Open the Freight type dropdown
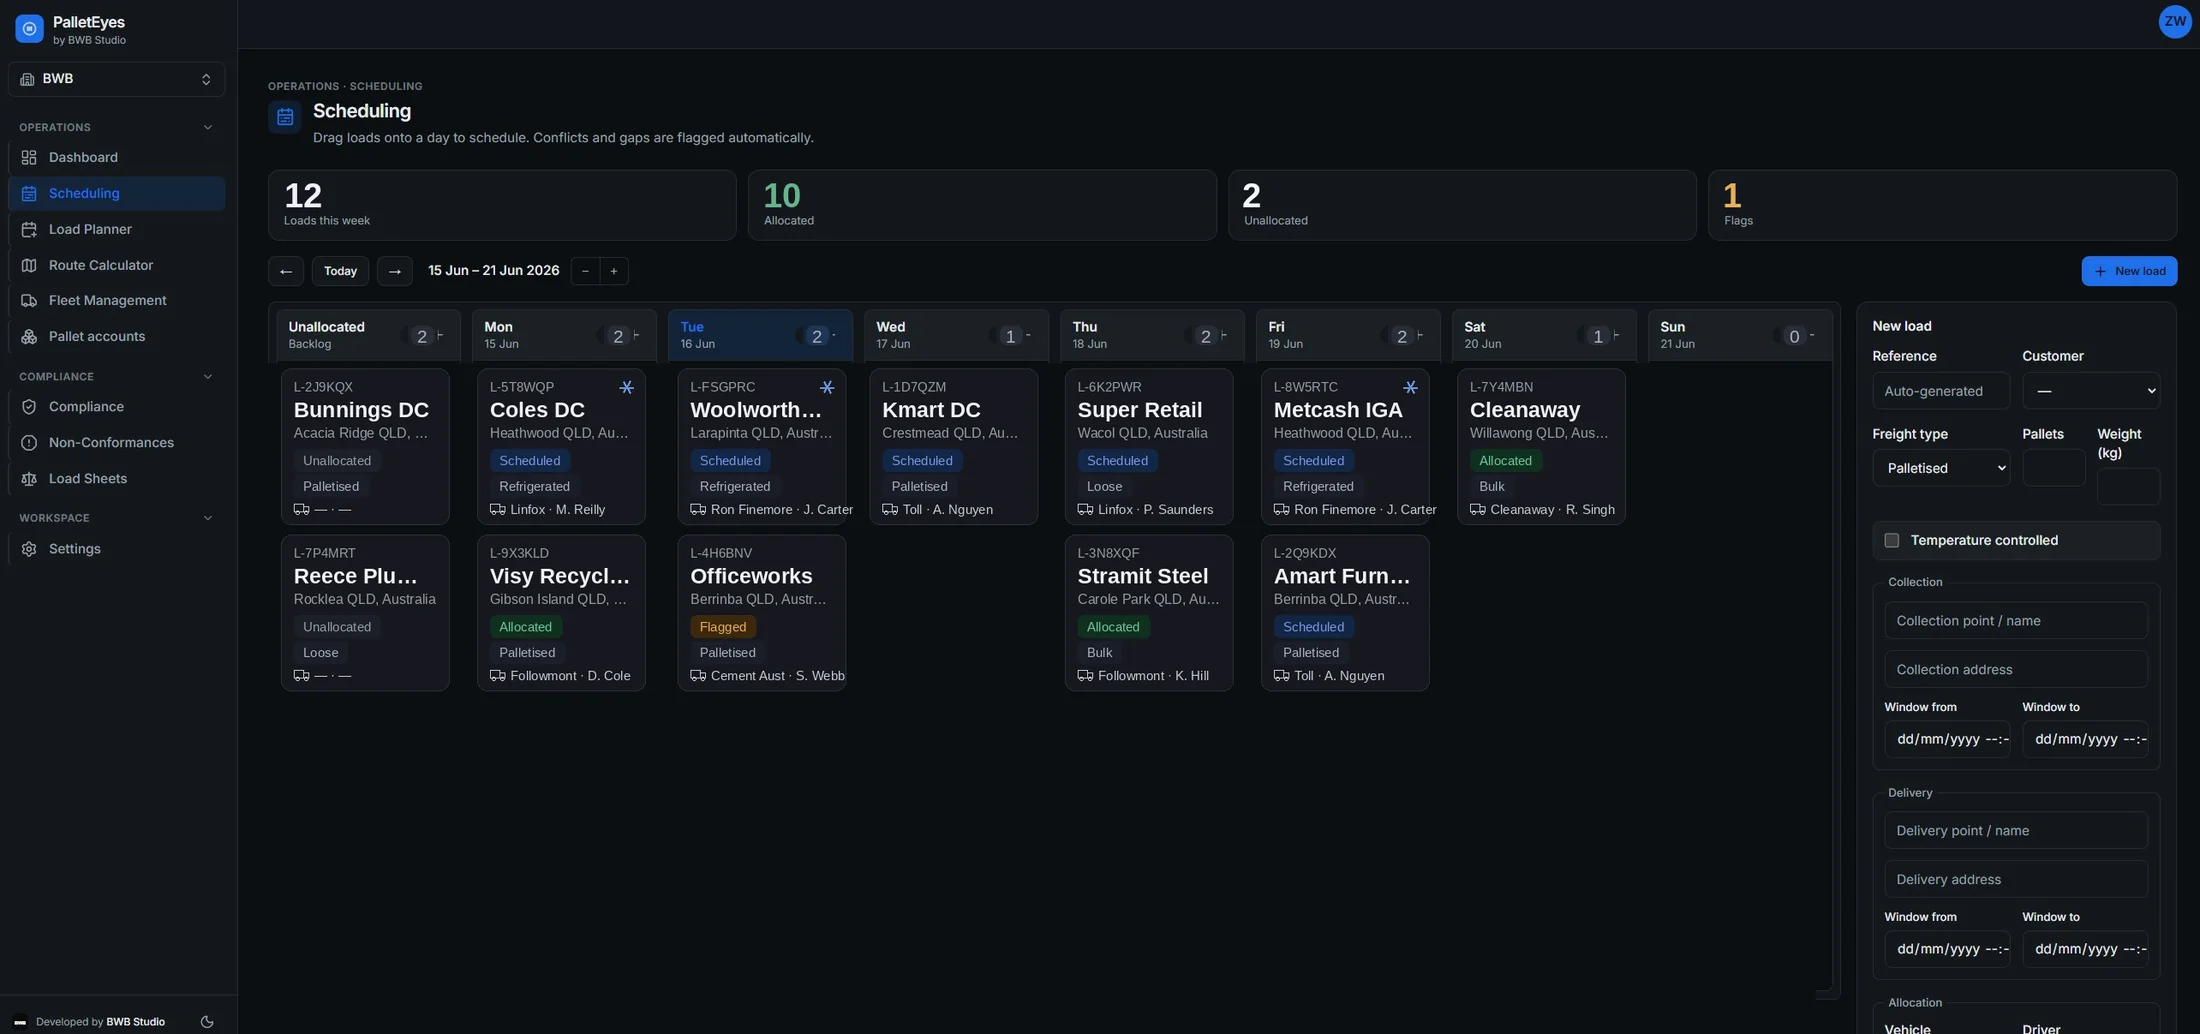This screenshot has height=1034, width=2200. pyautogui.click(x=1941, y=468)
